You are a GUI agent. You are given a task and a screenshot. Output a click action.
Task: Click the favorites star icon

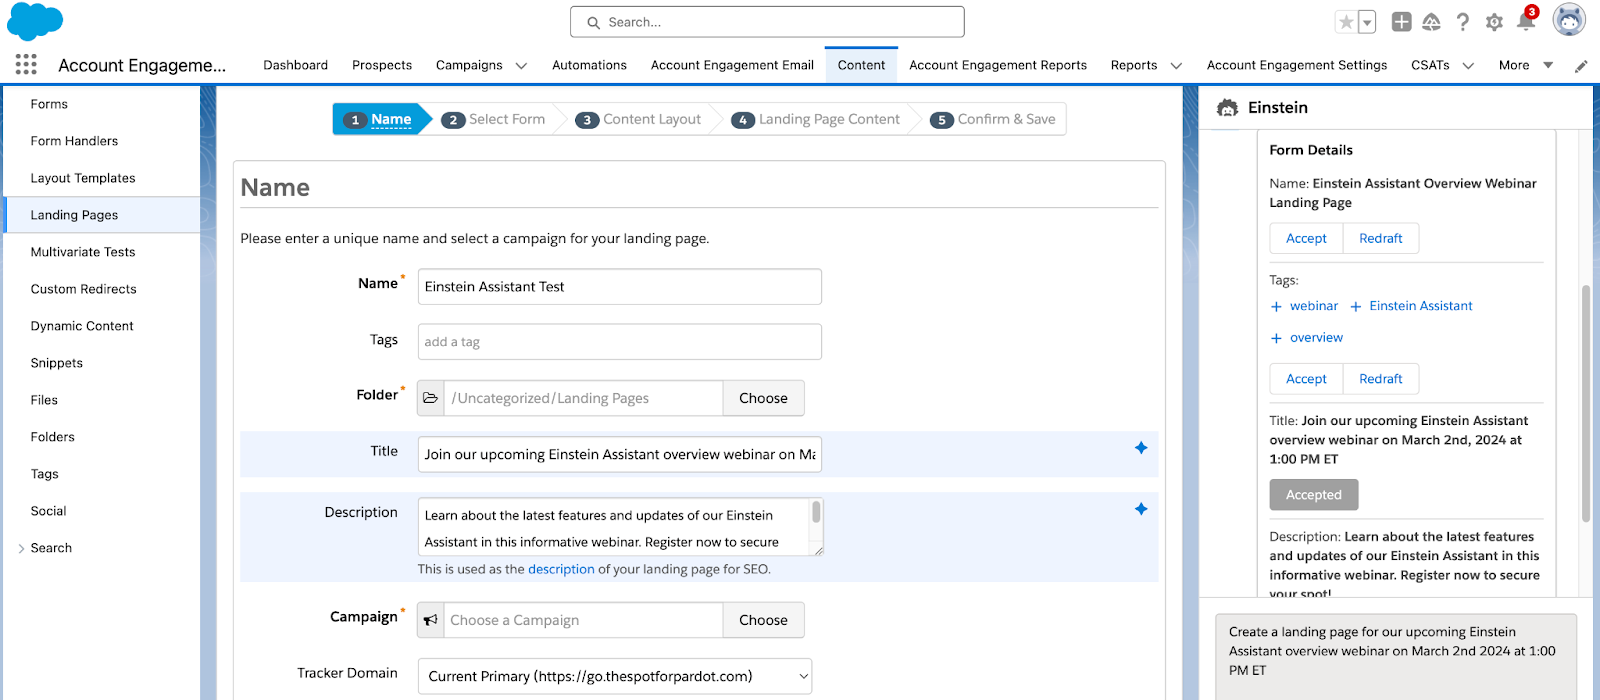point(1346,22)
